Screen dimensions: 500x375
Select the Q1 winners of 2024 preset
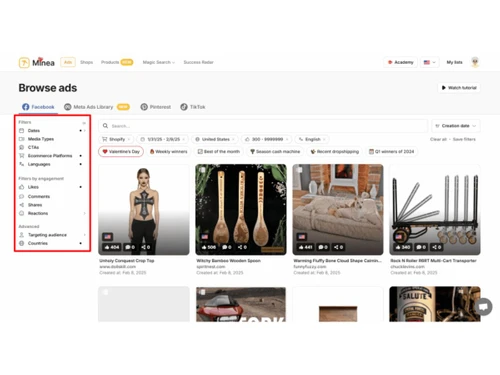(392, 151)
